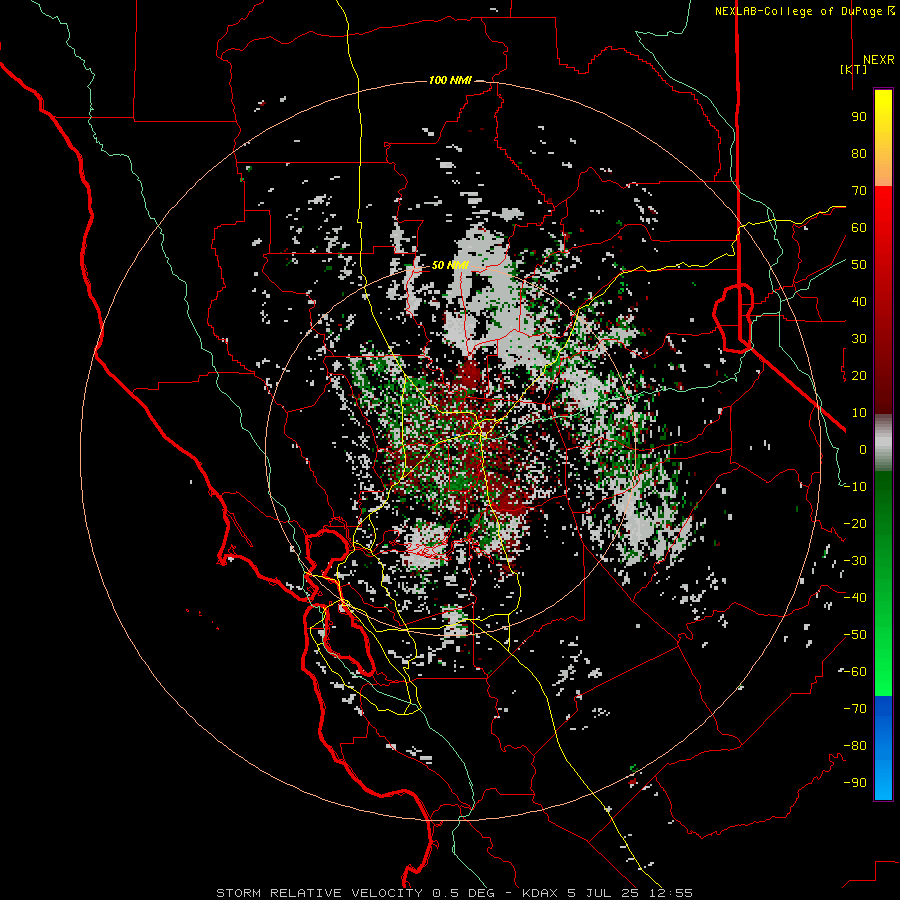The height and width of the screenshot is (900, 900).
Task: Click the NEXLAB-College of DuPage title text
Action: point(799,11)
